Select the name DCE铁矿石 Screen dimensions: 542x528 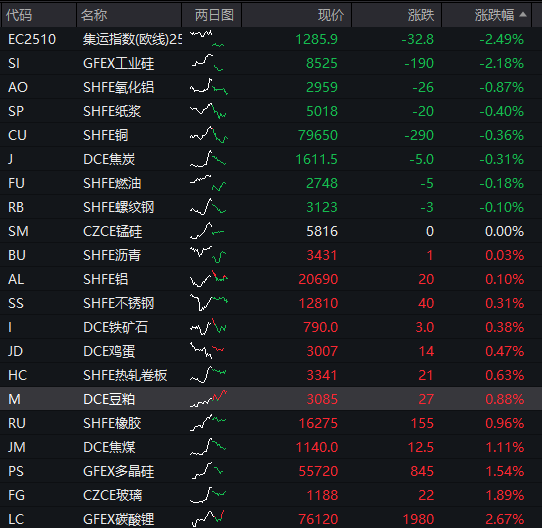click(x=115, y=327)
